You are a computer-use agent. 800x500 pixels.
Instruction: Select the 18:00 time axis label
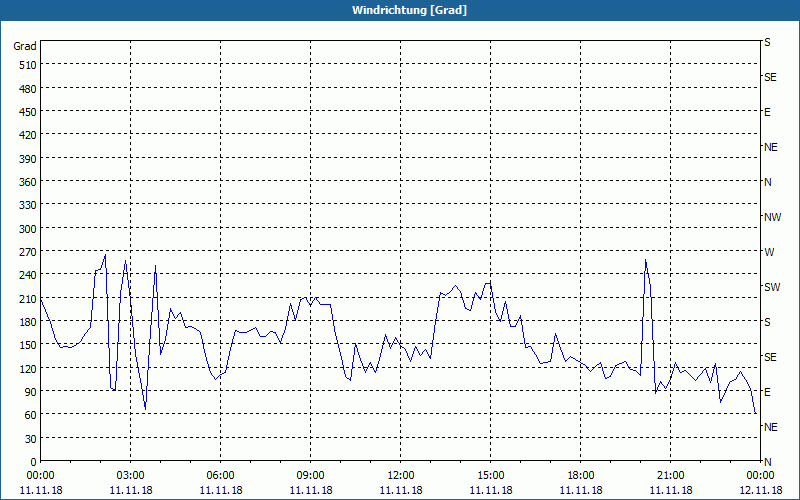580,475
